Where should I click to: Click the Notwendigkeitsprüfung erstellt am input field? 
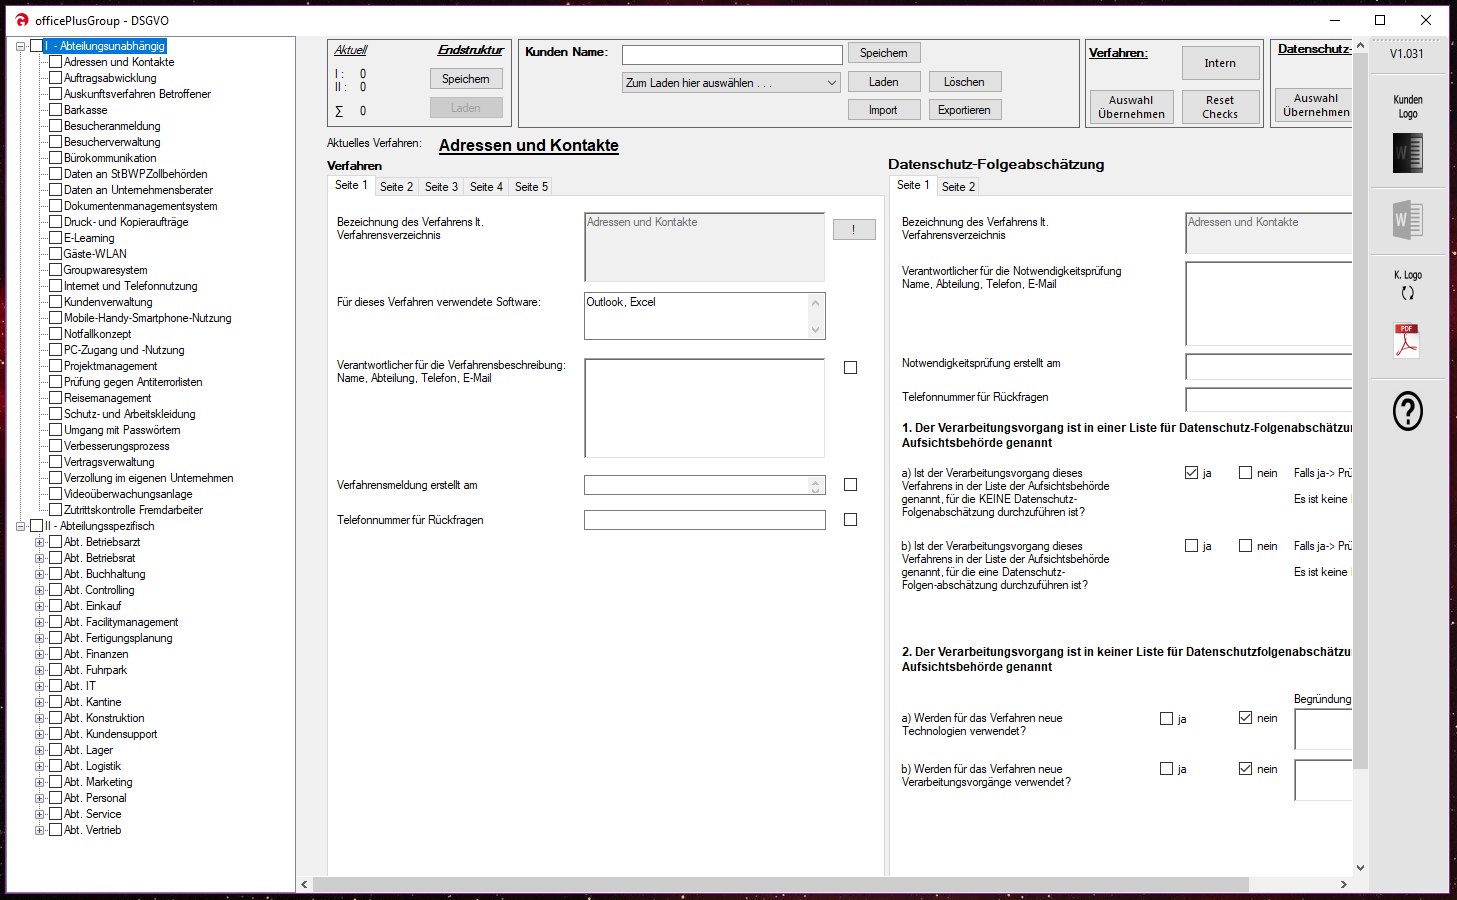click(1268, 366)
